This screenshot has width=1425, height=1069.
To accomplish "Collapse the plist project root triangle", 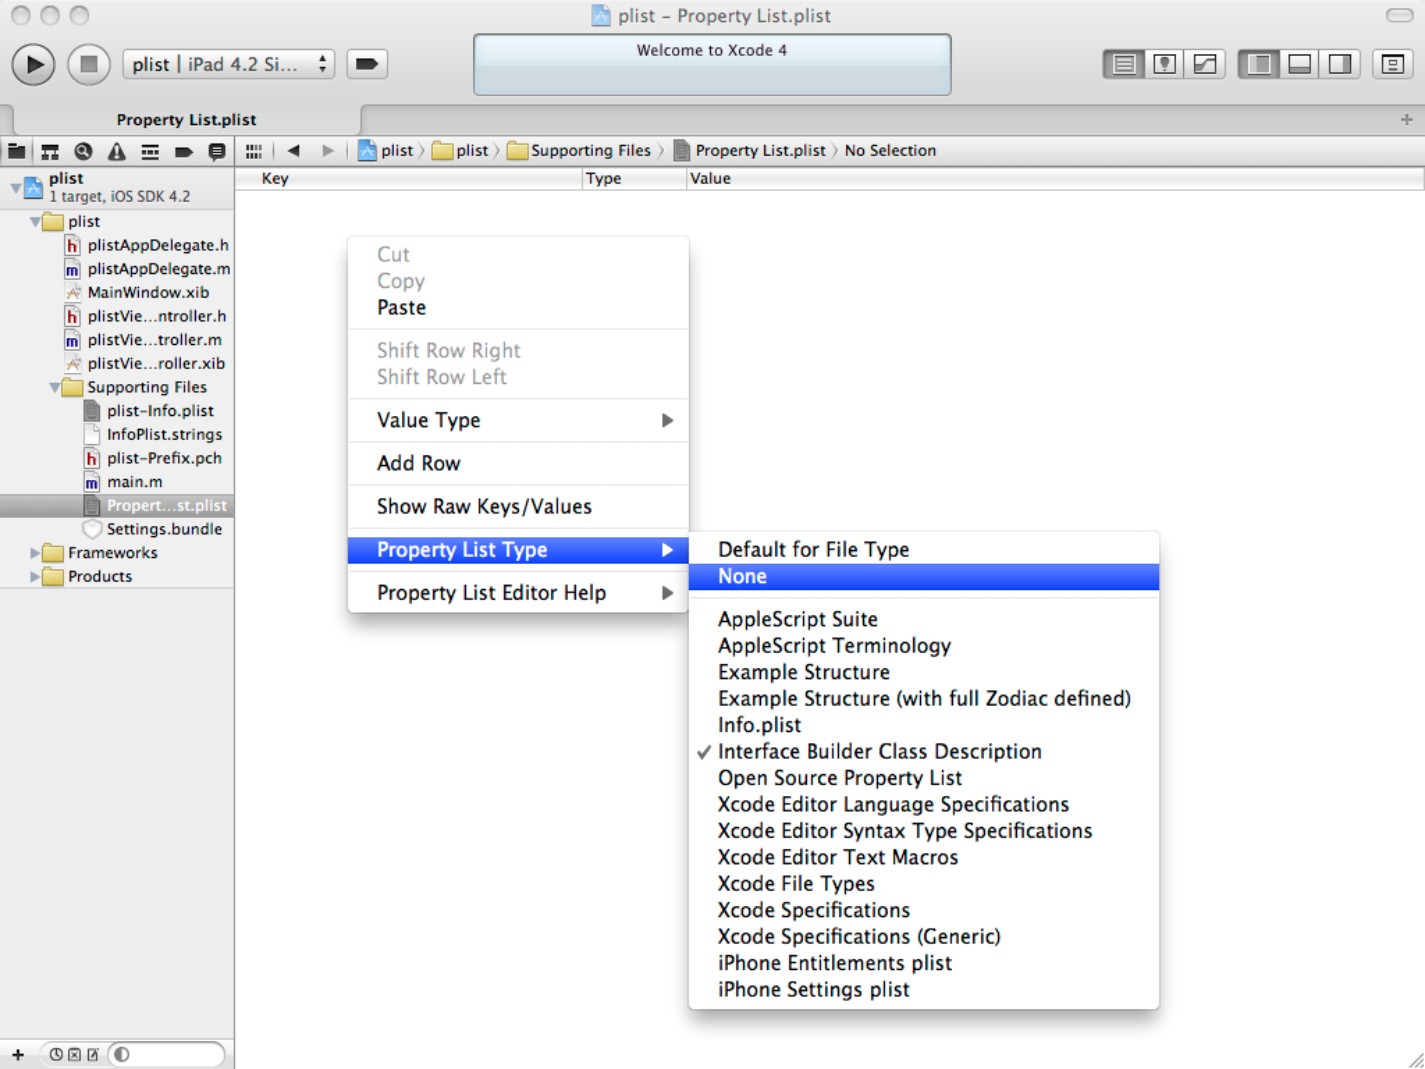I will coord(15,187).
